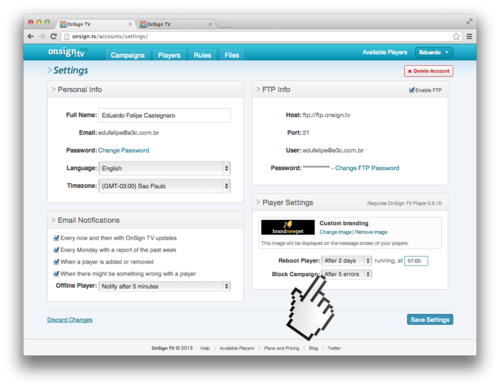Close the first OnSign TV browser tab
The height and width of the screenshot is (388, 500).
[130, 24]
